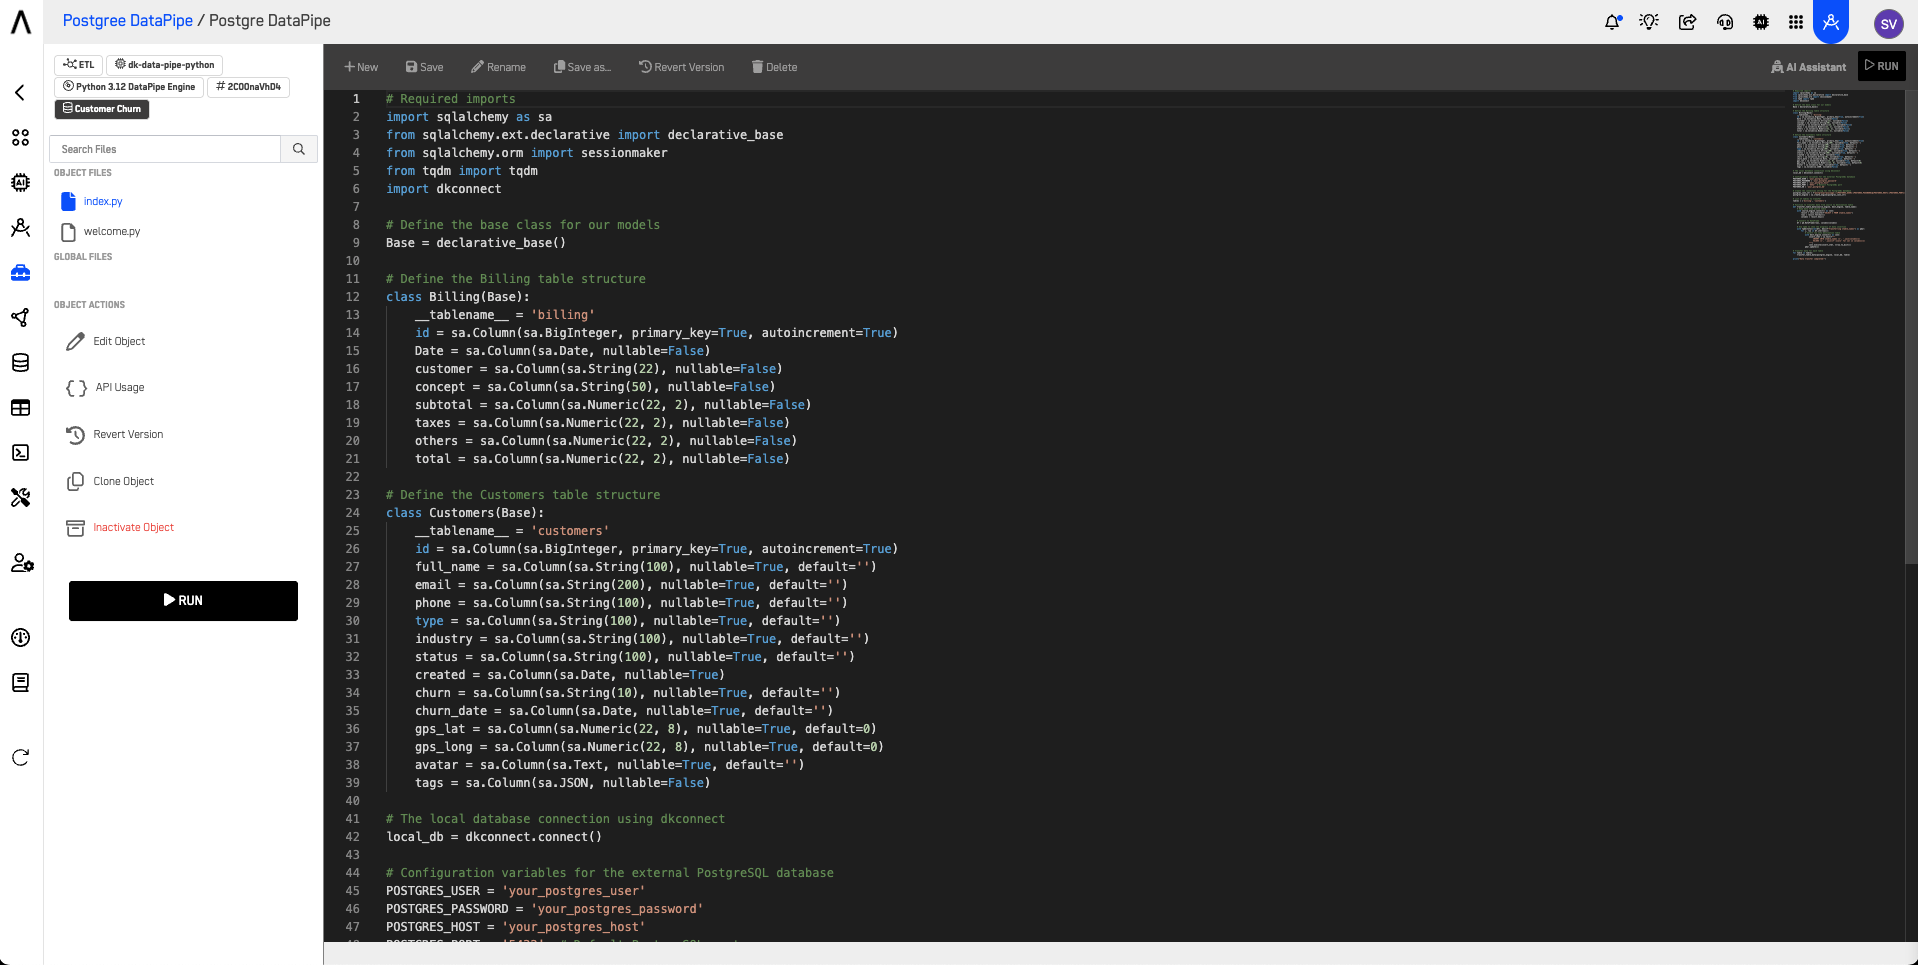
Task: Click the 2C00naVhD4 ID tag
Action: click(249, 87)
